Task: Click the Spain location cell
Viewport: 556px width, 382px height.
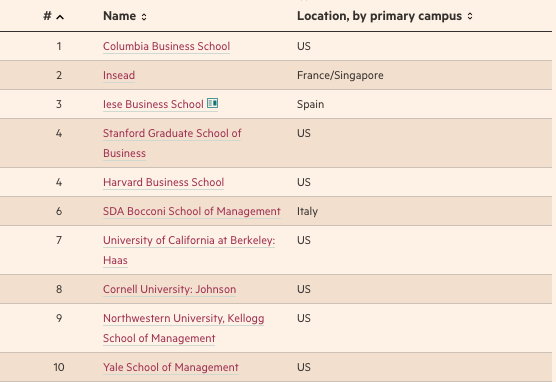Action: click(x=310, y=105)
